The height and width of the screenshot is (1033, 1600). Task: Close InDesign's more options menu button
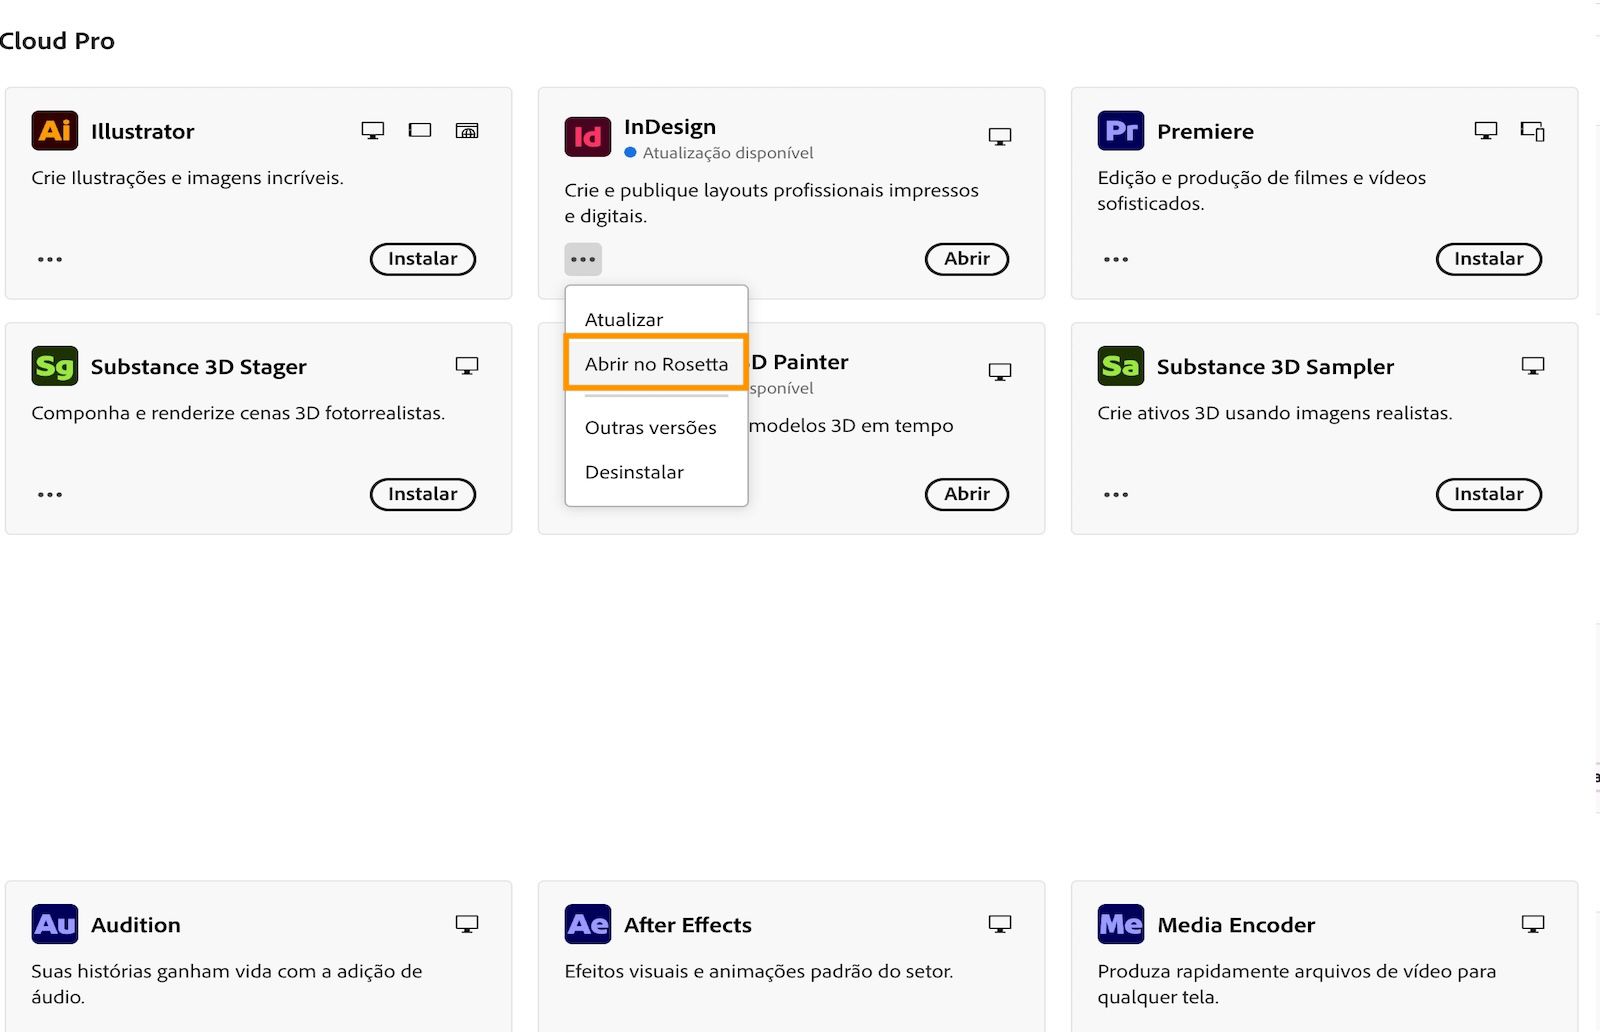[x=583, y=259]
